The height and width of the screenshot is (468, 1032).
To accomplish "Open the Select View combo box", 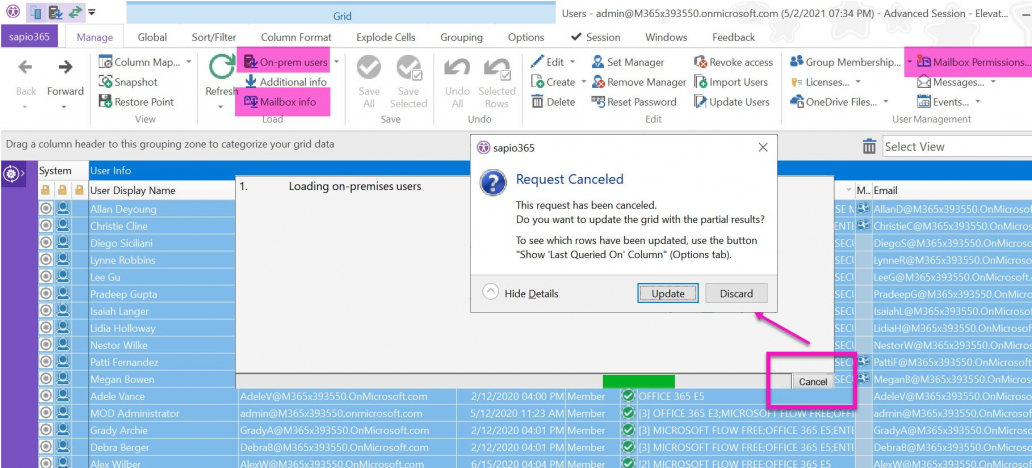I will click(x=957, y=147).
